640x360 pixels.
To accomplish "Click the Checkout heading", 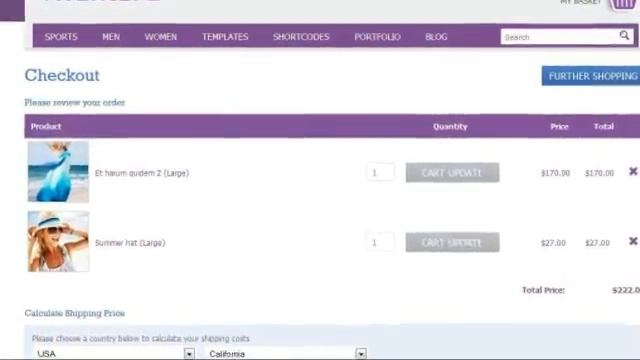I will tap(62, 76).
